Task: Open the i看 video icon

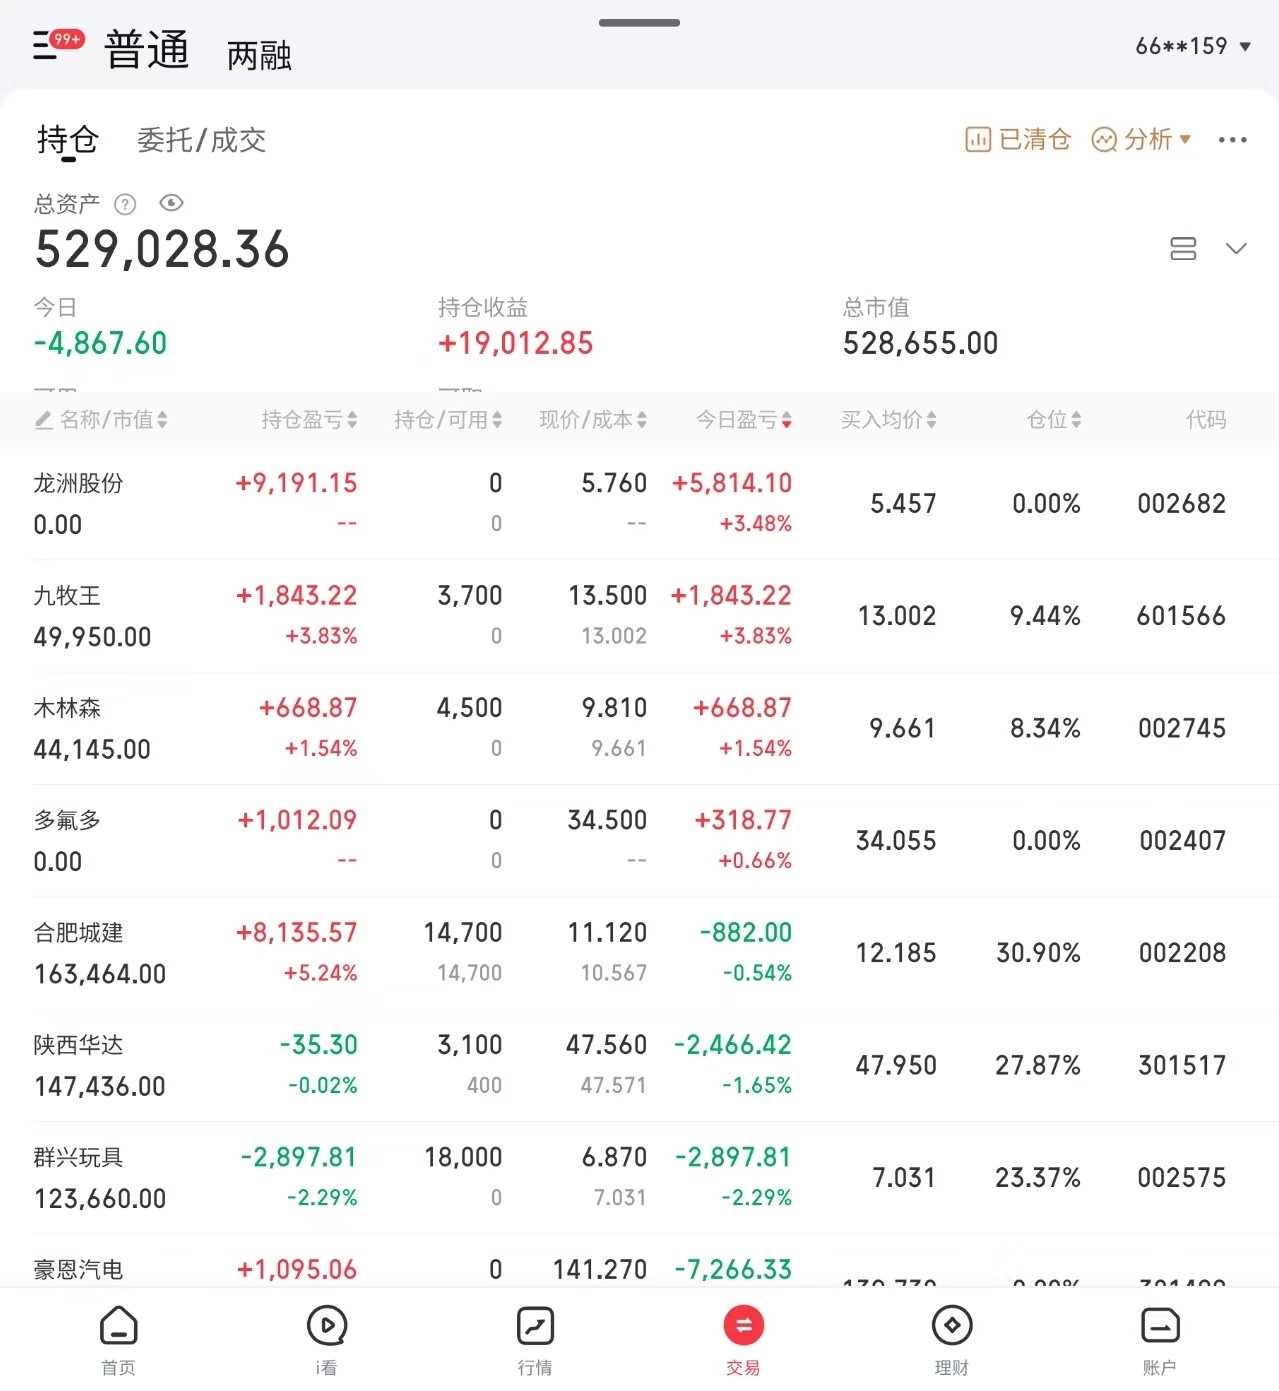Action: pyautogui.click(x=326, y=1338)
